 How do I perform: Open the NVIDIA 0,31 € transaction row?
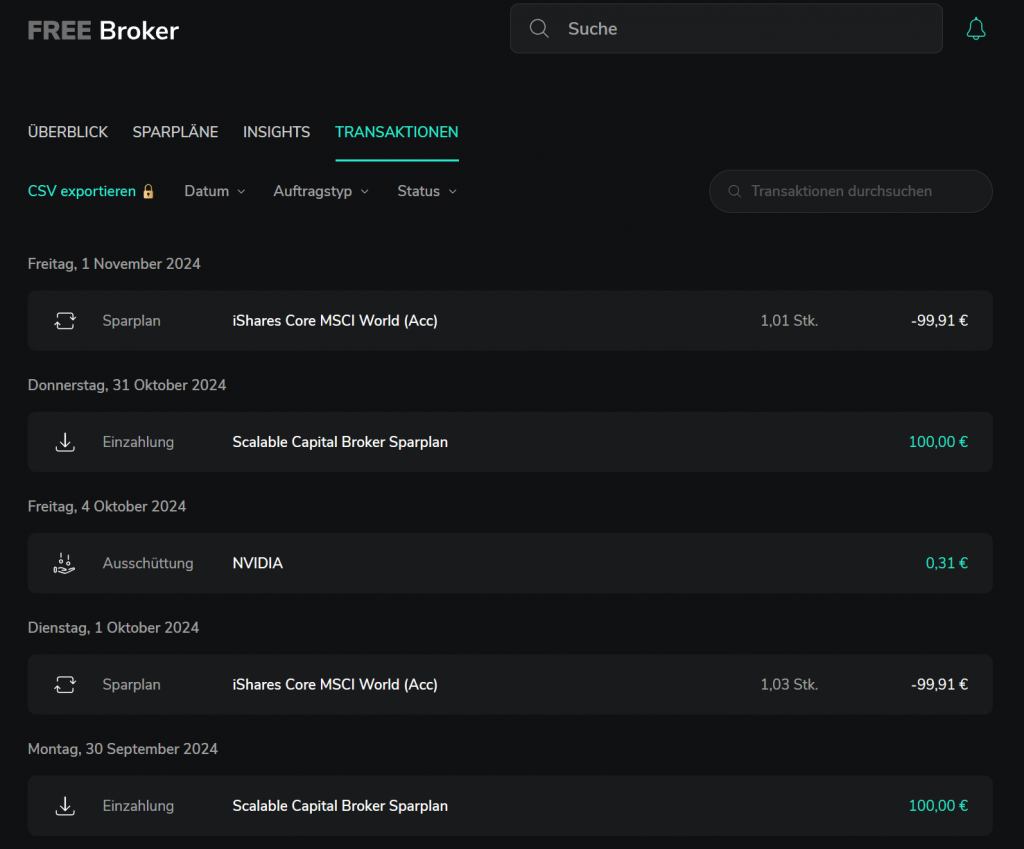click(x=510, y=563)
